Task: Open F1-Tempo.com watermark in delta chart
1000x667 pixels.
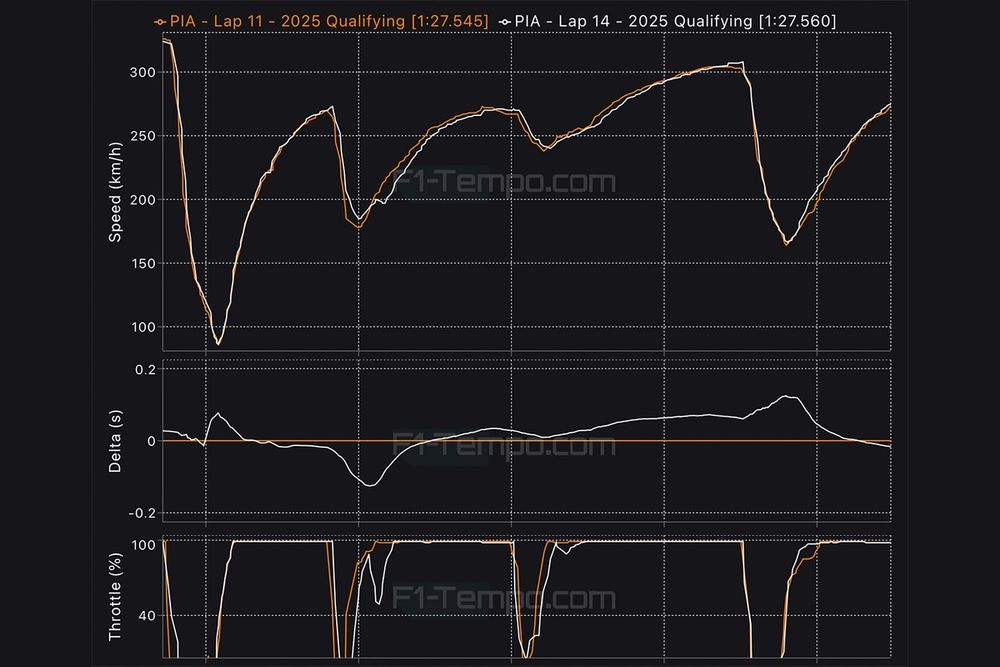Action: click(503, 444)
